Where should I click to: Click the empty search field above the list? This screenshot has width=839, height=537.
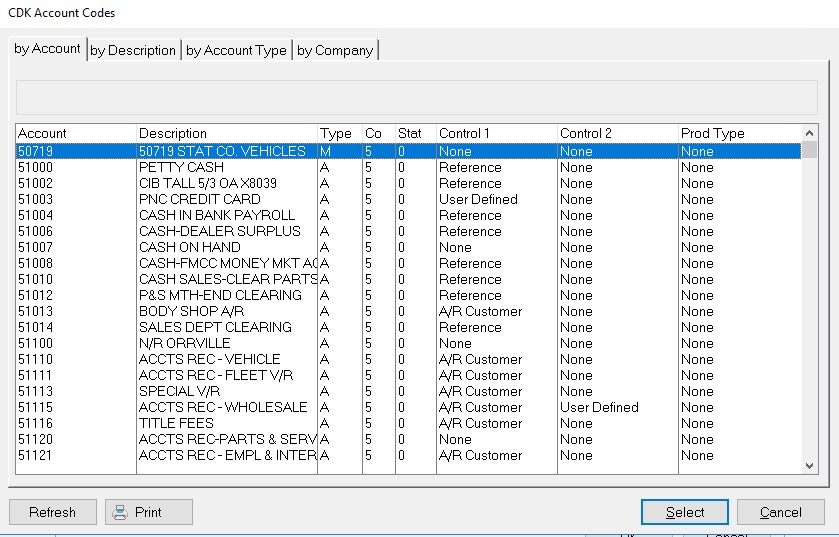(416, 97)
